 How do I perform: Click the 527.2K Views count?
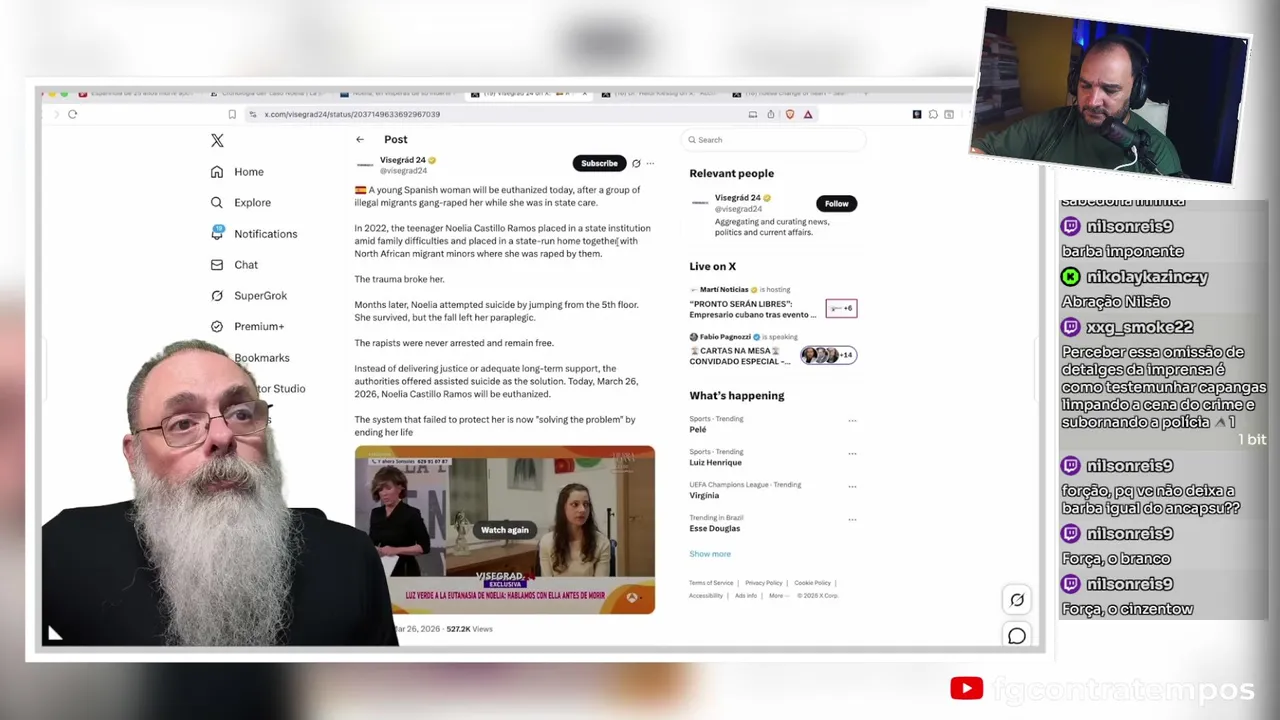[469, 629]
